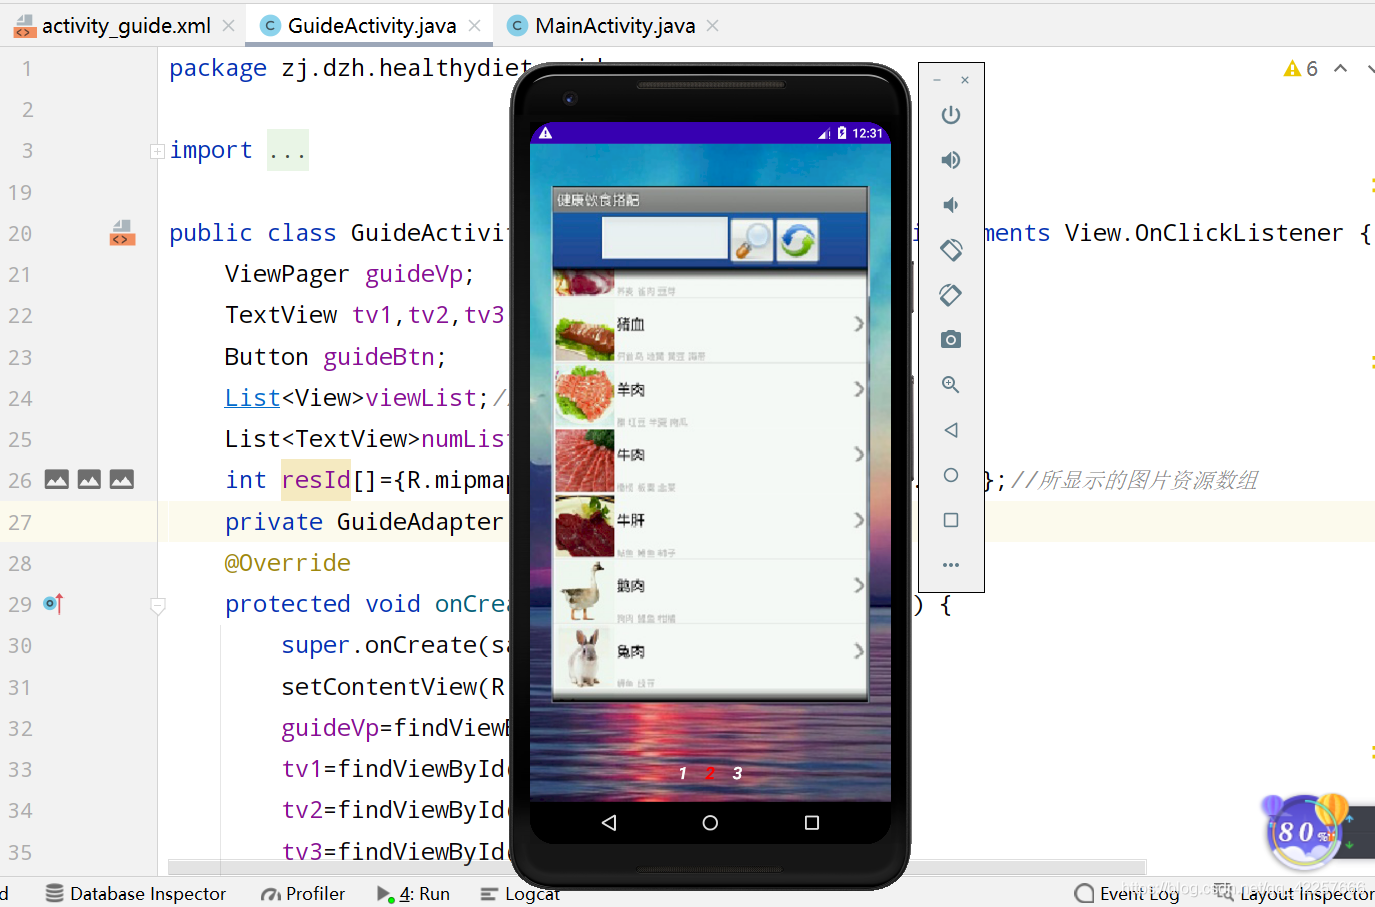Open the Logcat tool window
Image resolution: width=1375 pixels, height=907 pixels.
tap(520, 893)
